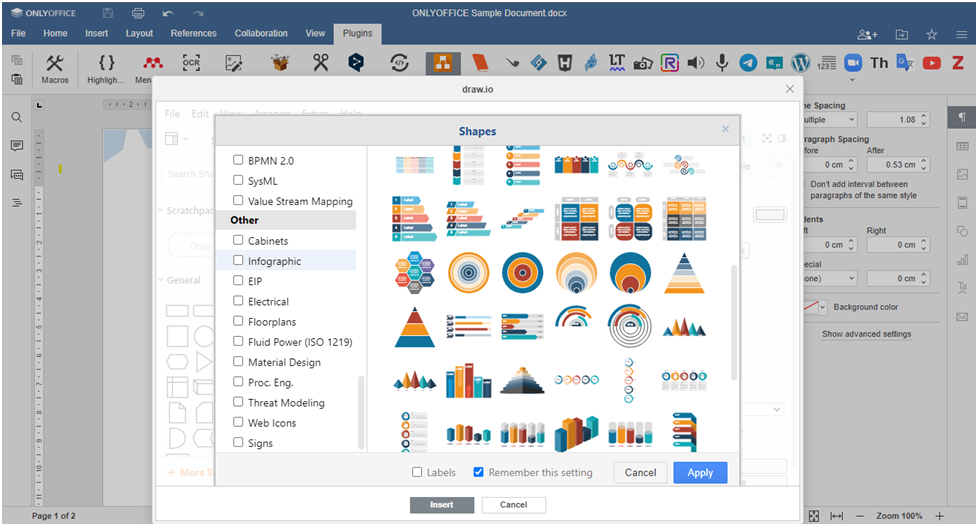
Task: Enable the Cabinets shape library
Action: pyautogui.click(x=238, y=240)
